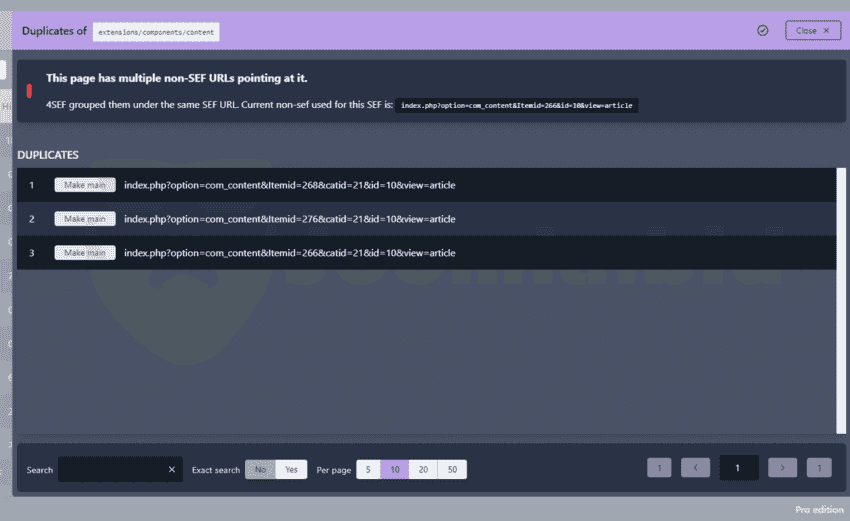Screen dimensions: 850x521
Task: Click into the Search input field
Action: click(x=110, y=470)
